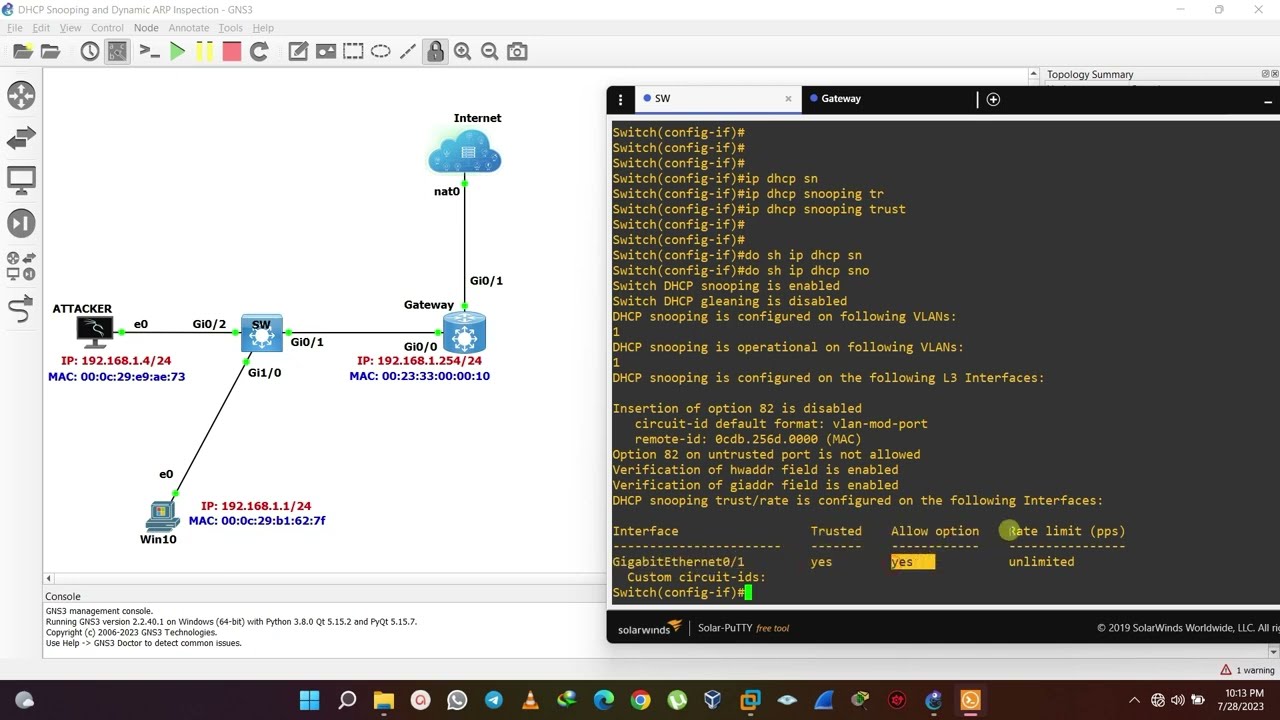Switch to the Gateway terminal tab

[888, 99]
